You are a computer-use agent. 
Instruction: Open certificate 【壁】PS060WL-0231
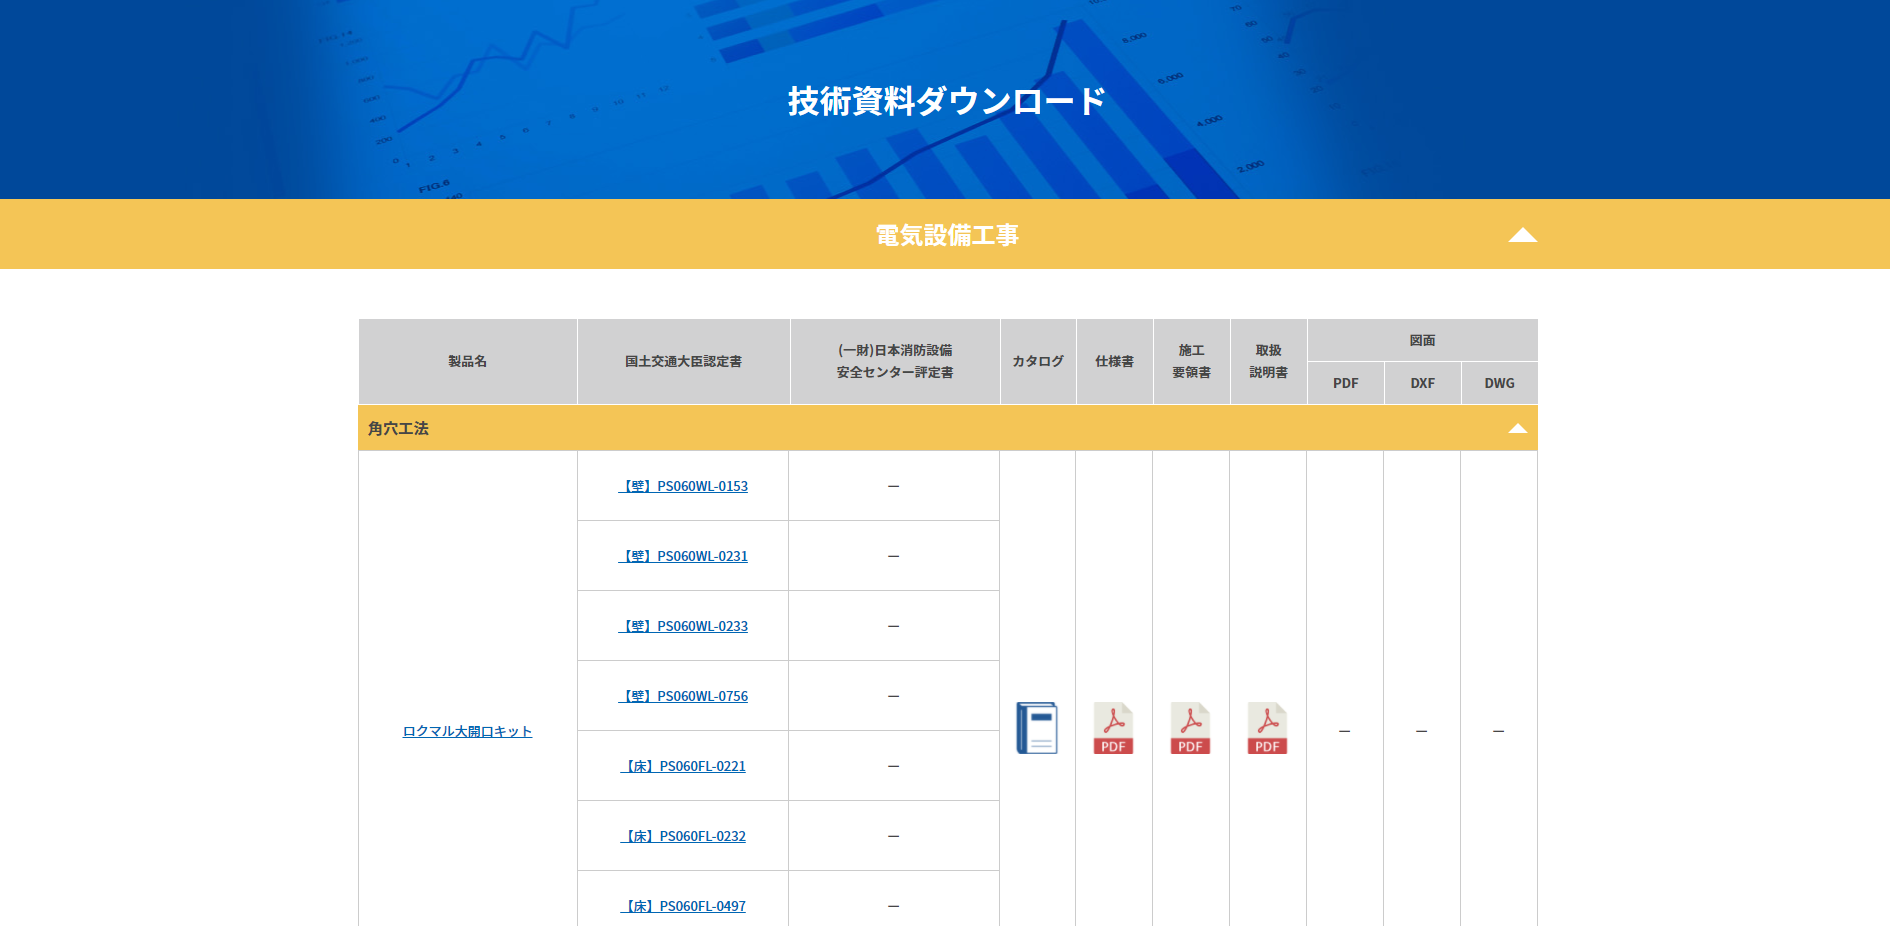coord(684,556)
